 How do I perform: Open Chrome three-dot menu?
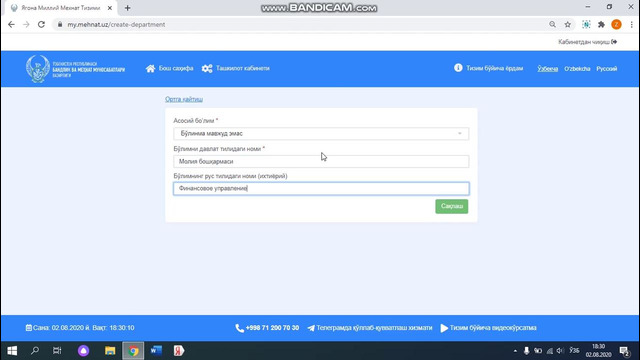click(631, 24)
